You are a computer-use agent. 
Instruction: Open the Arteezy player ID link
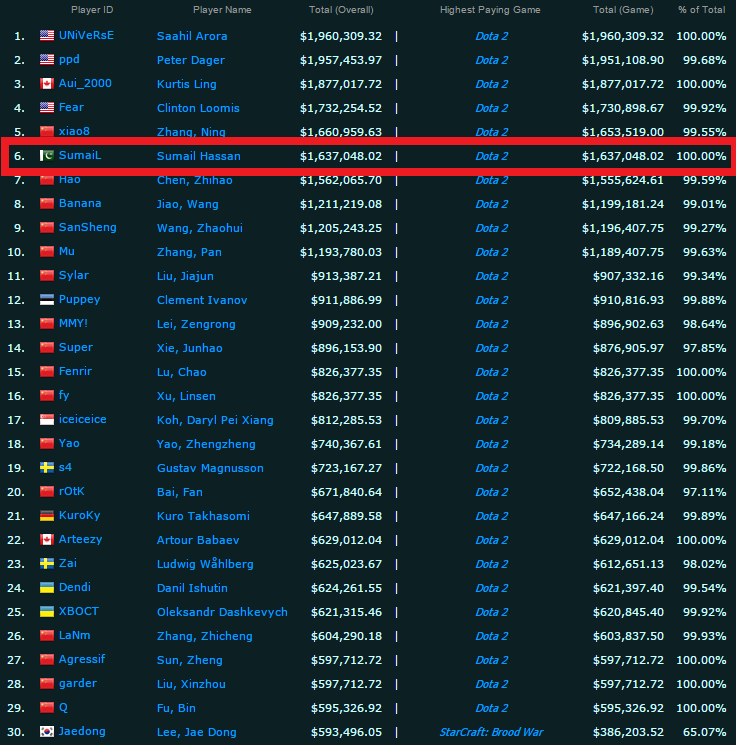tap(80, 539)
